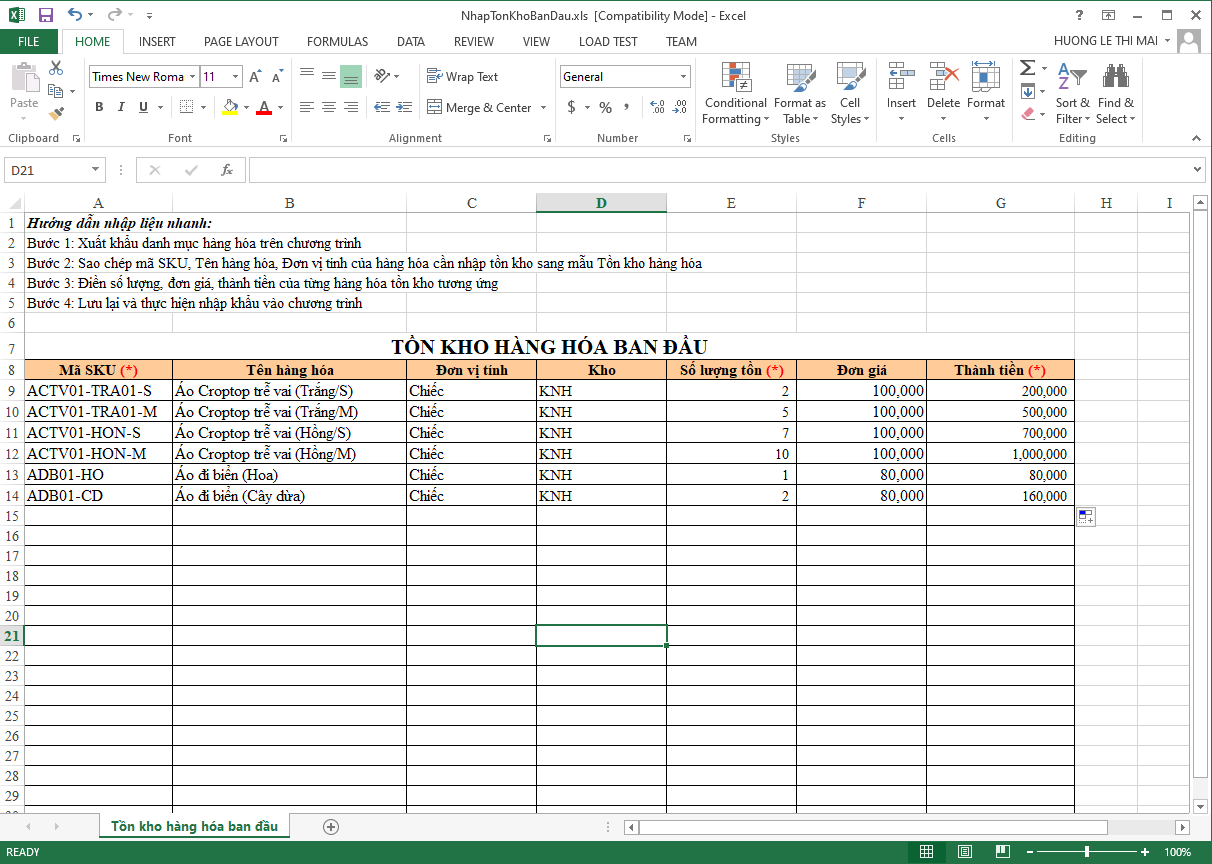Increase font size with the large A
The image size is (1212, 864).
(x=255, y=77)
